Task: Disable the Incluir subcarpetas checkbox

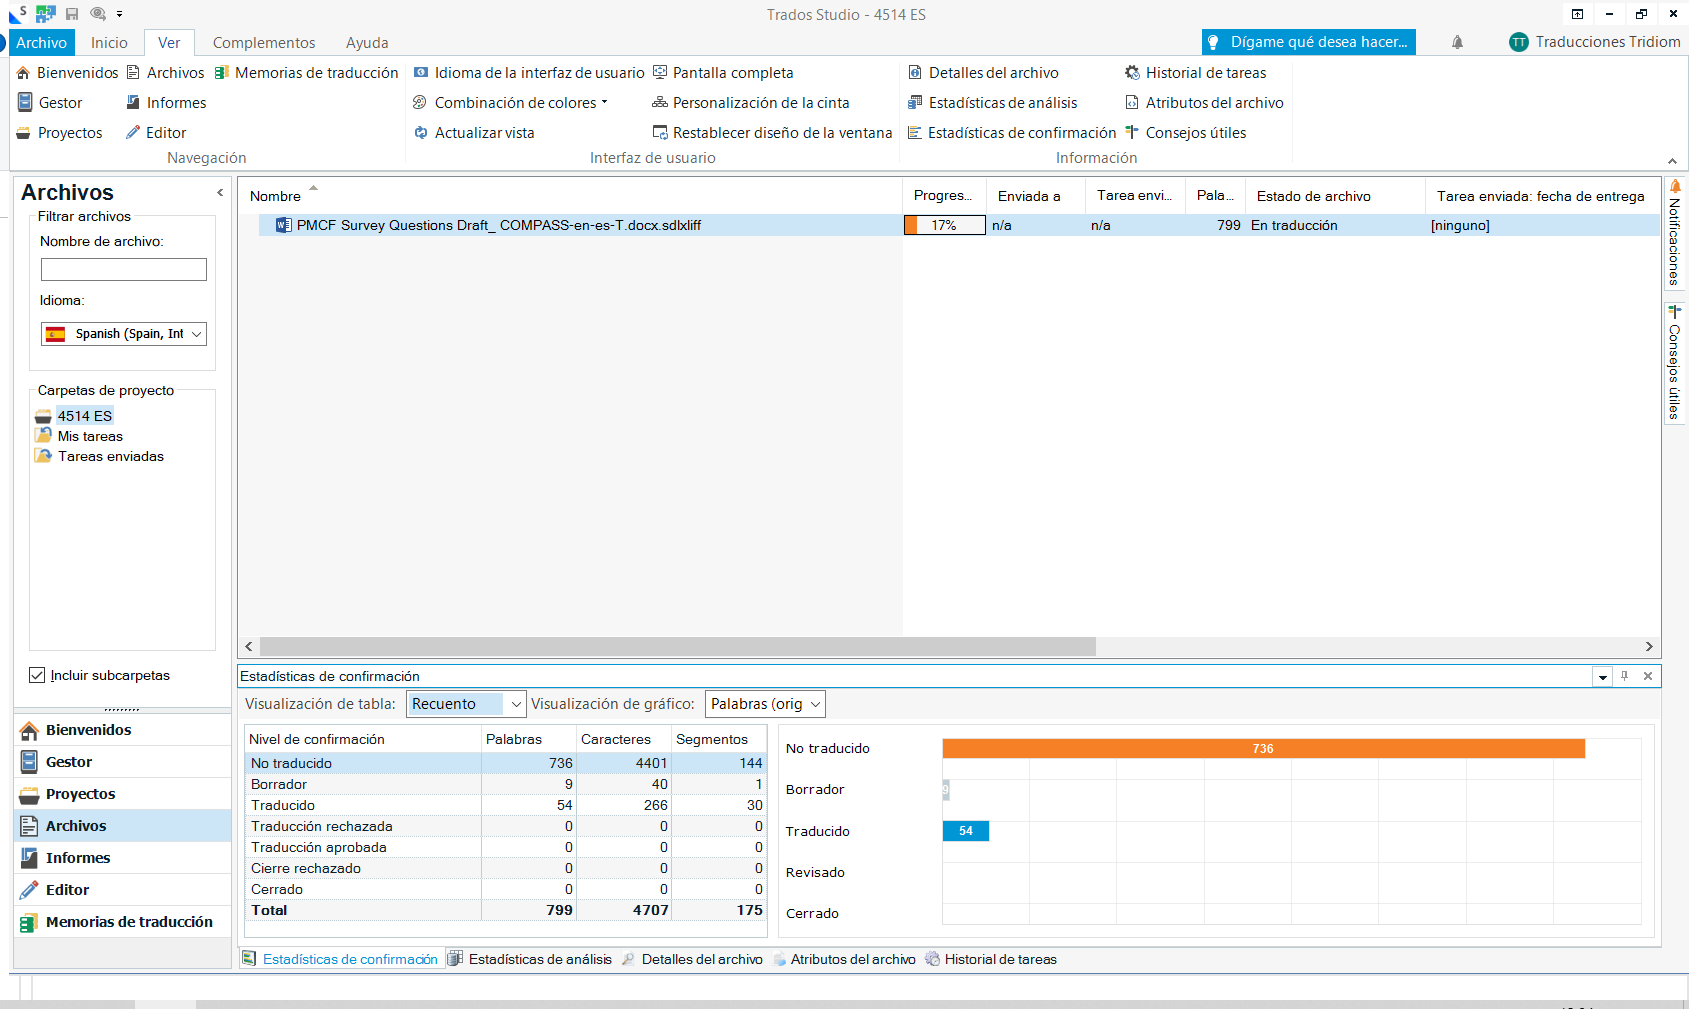Action: point(37,675)
